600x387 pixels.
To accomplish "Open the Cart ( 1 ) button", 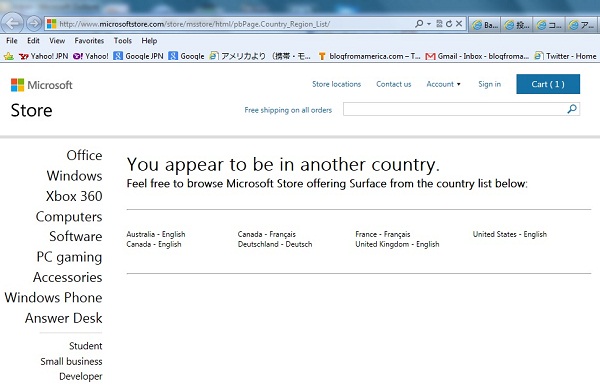I will click(548, 84).
